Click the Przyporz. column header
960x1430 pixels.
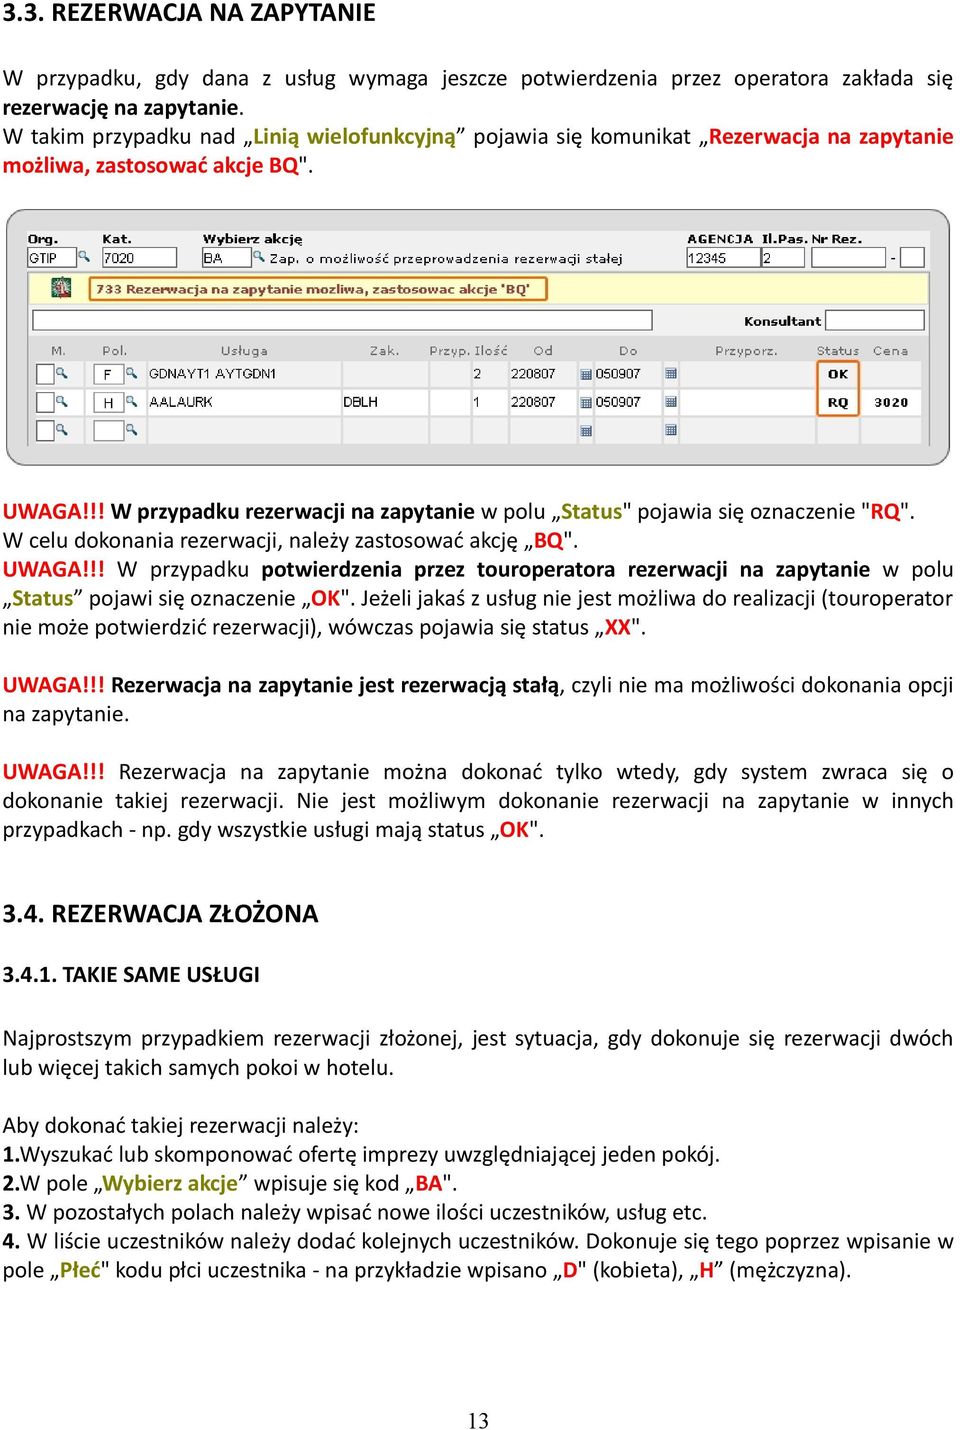pyautogui.click(x=746, y=351)
